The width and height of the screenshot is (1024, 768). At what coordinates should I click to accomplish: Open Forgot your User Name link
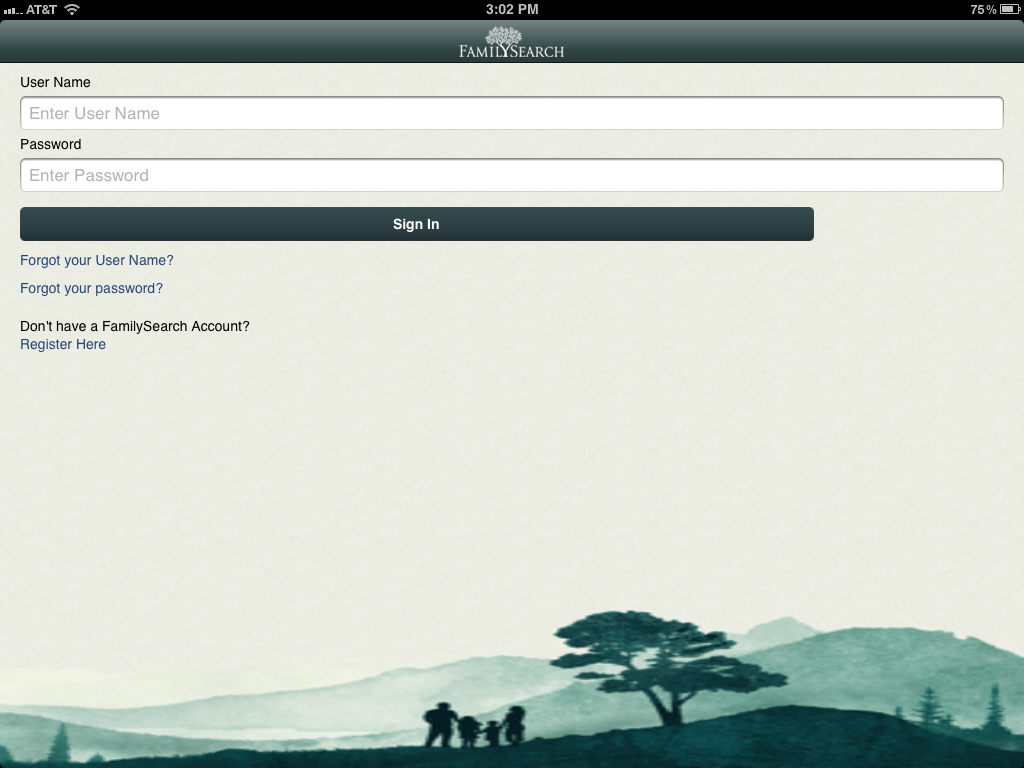coord(96,260)
